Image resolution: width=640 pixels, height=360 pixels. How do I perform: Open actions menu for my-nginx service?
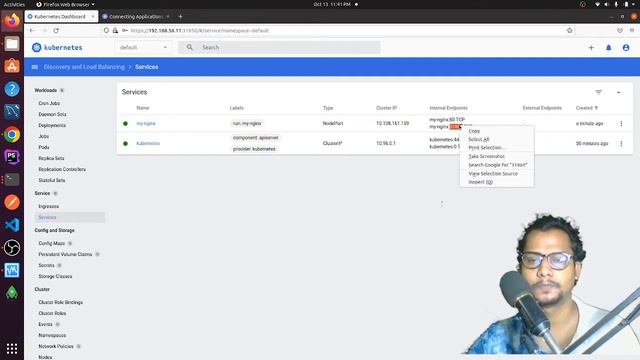pyautogui.click(x=621, y=123)
